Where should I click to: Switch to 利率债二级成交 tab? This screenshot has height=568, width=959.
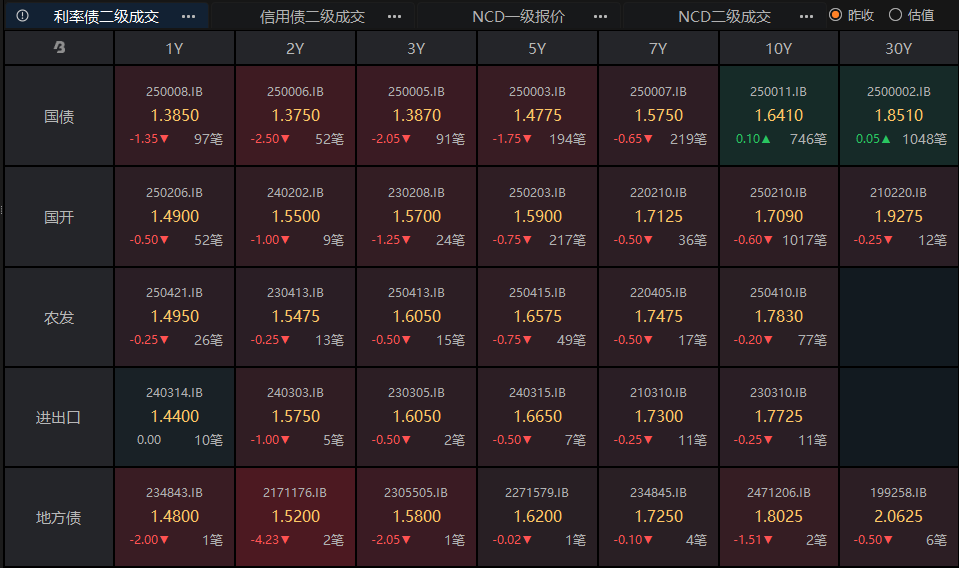tap(106, 17)
